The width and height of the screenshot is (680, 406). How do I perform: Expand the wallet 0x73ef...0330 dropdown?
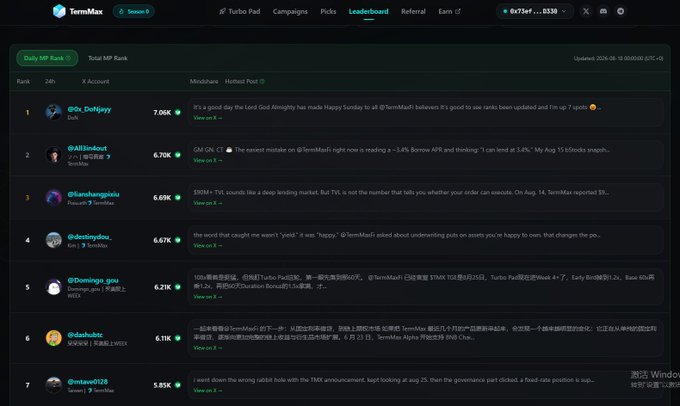coord(535,11)
